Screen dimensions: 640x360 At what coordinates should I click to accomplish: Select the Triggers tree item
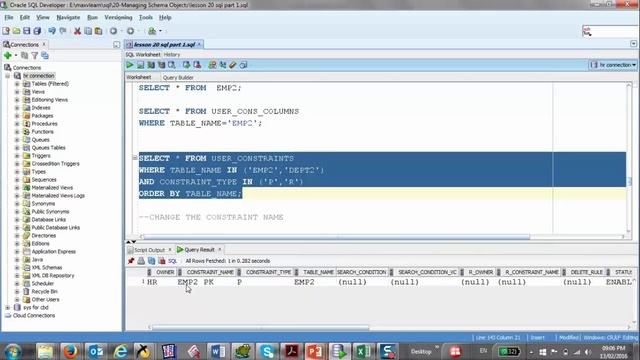[x=41, y=156]
